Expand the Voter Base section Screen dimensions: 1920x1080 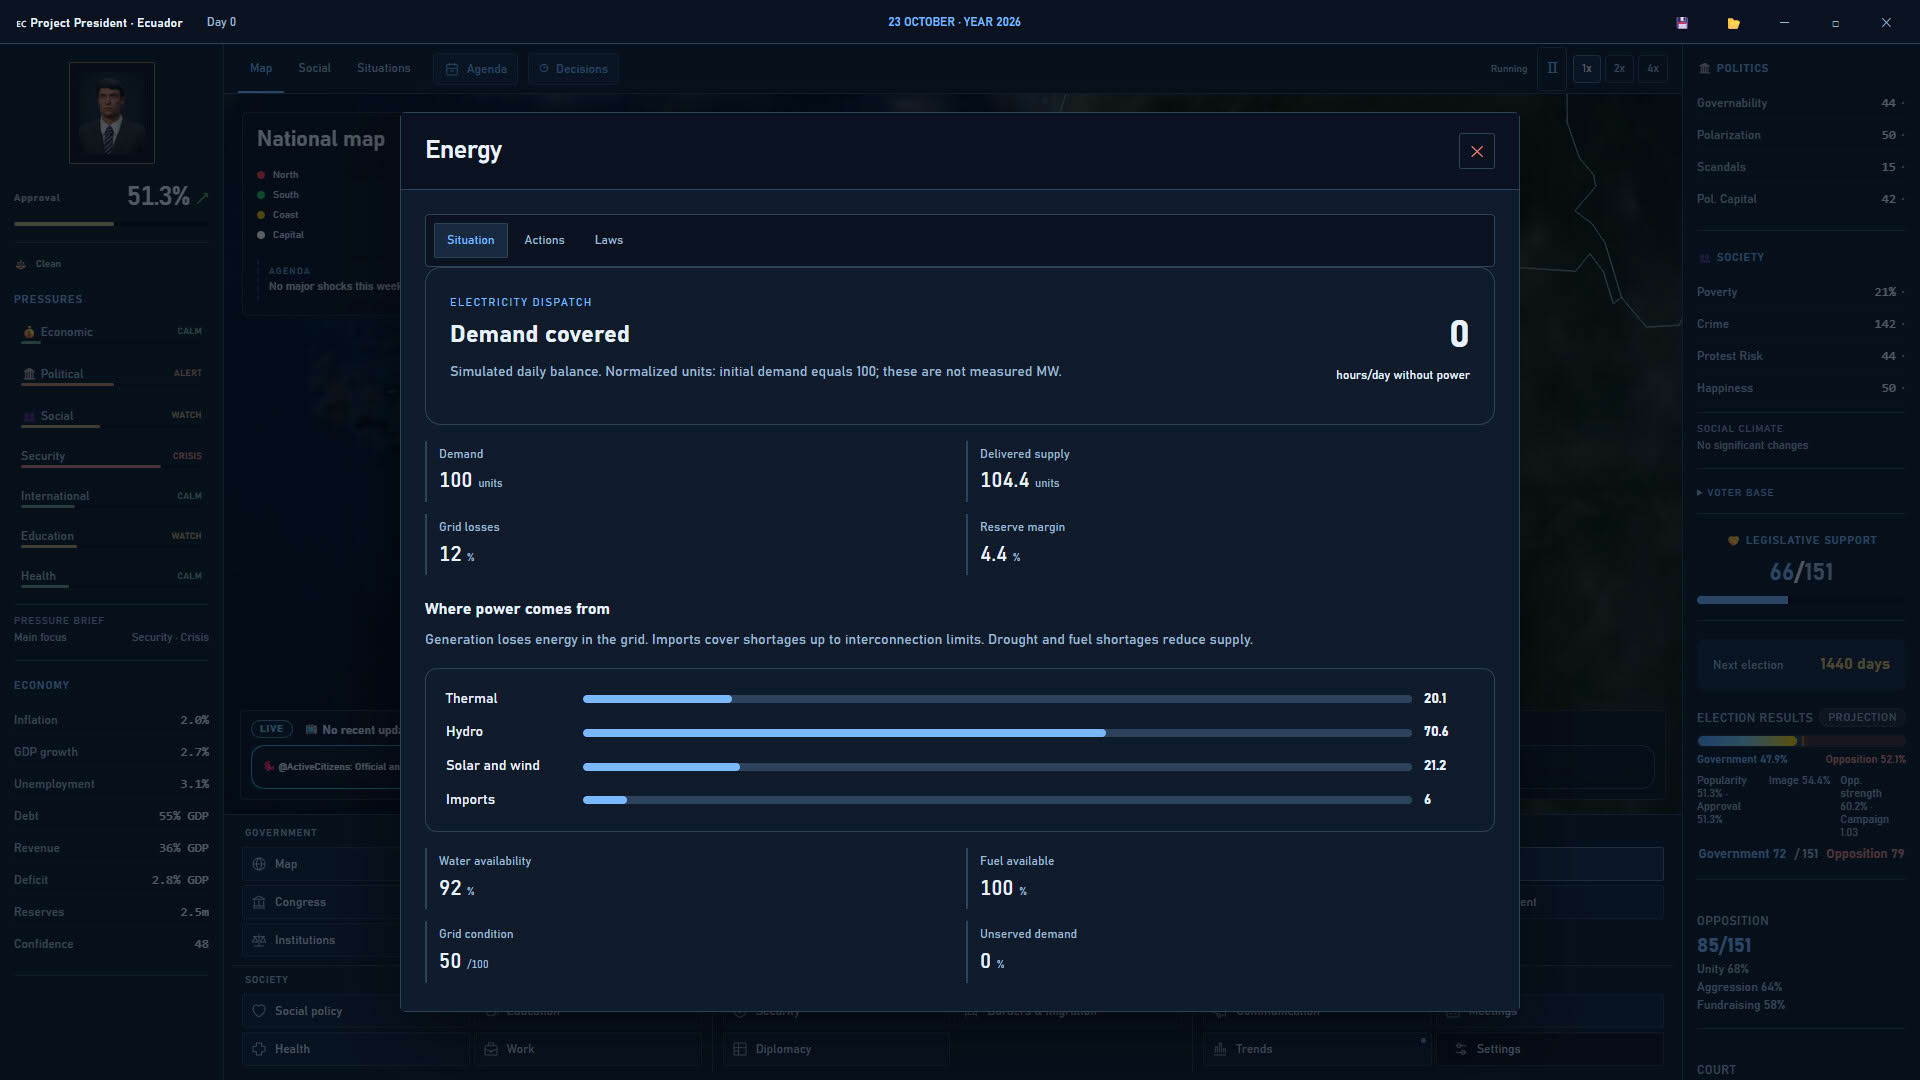tap(1735, 493)
